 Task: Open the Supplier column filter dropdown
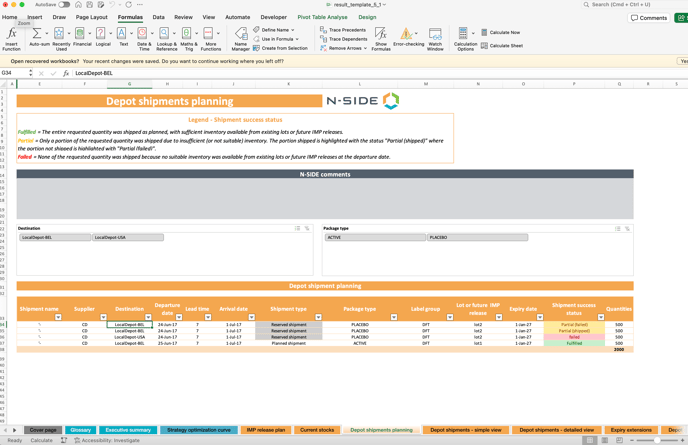coord(103,317)
